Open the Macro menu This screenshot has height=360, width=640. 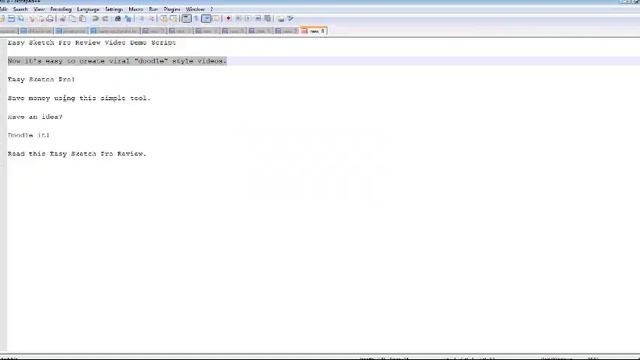(x=136, y=9)
